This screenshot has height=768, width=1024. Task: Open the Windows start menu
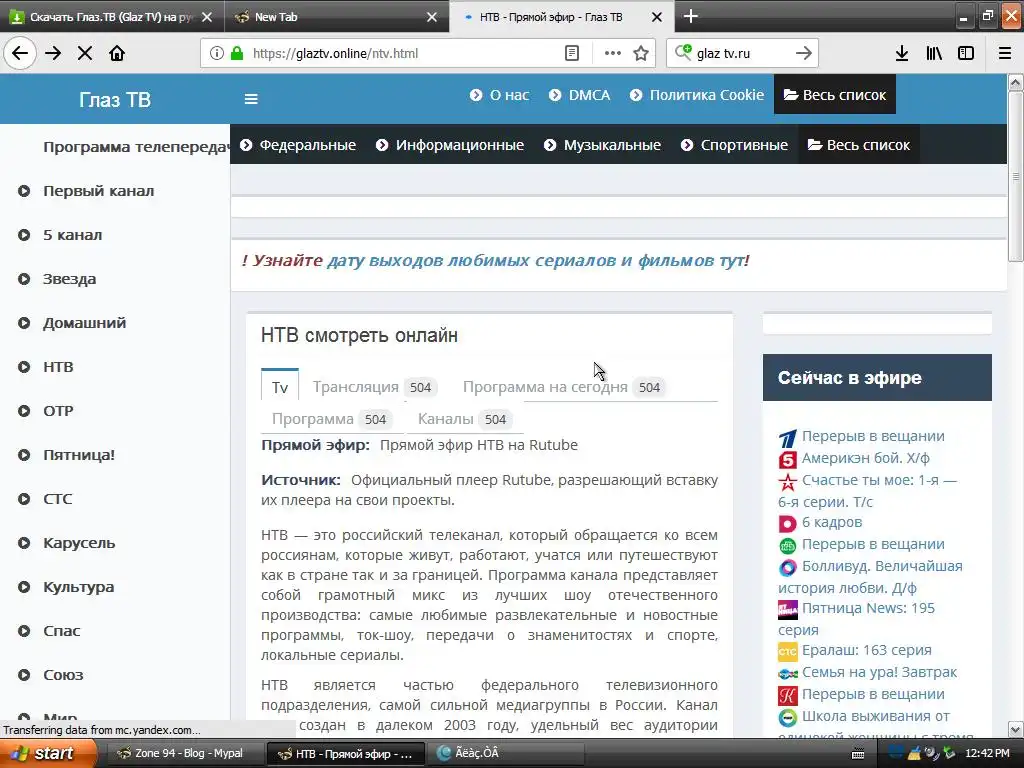coord(48,753)
